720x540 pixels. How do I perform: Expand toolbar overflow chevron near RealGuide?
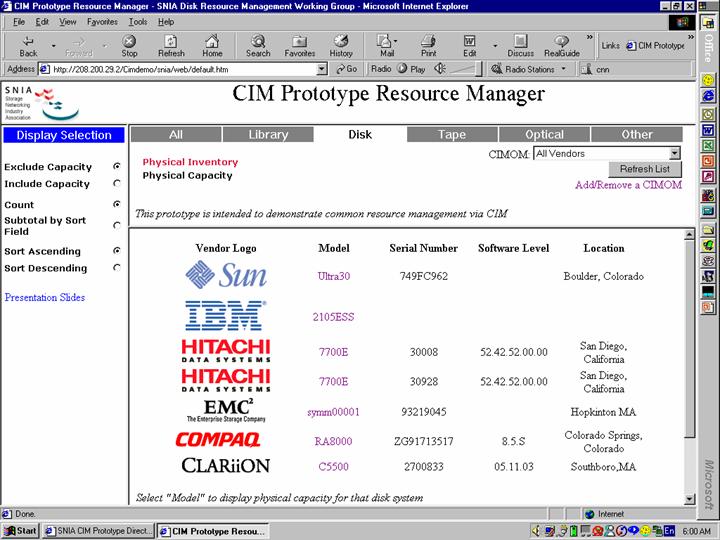coord(590,37)
